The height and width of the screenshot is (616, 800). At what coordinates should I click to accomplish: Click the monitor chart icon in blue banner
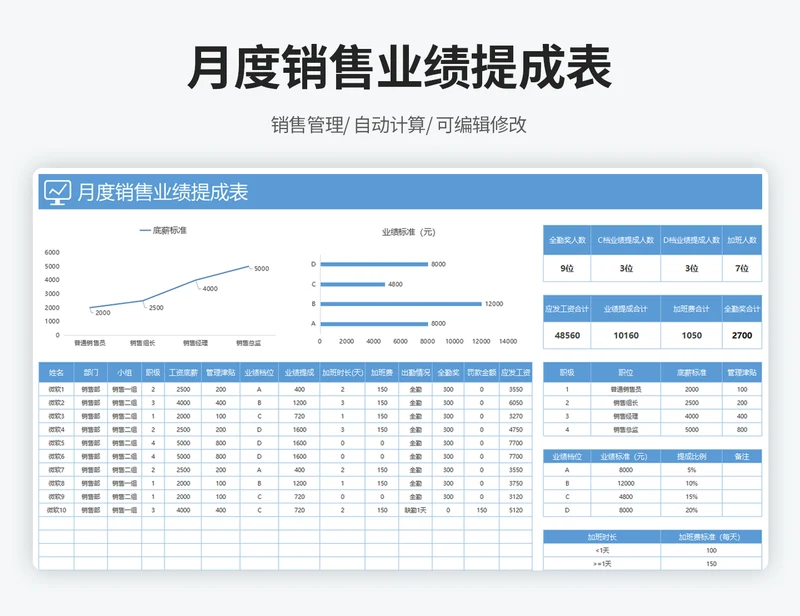point(57,192)
